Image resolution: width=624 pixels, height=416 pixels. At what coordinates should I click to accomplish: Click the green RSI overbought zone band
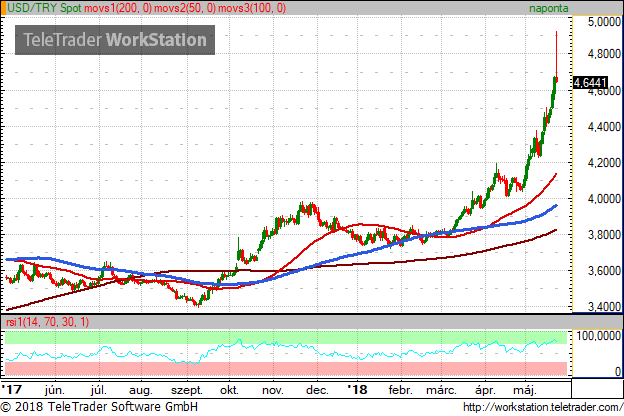(x=286, y=337)
